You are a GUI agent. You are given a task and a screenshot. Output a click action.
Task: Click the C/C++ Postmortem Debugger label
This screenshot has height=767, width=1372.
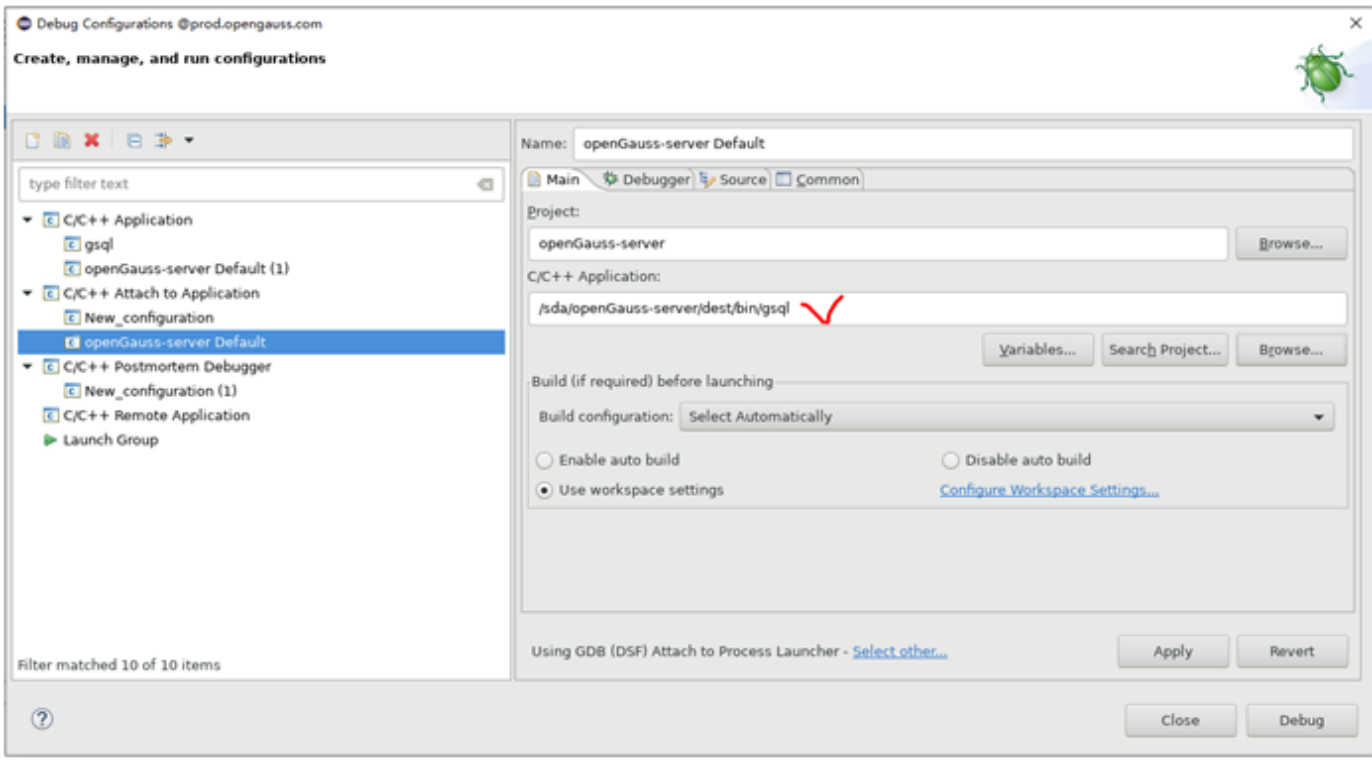[167, 367]
